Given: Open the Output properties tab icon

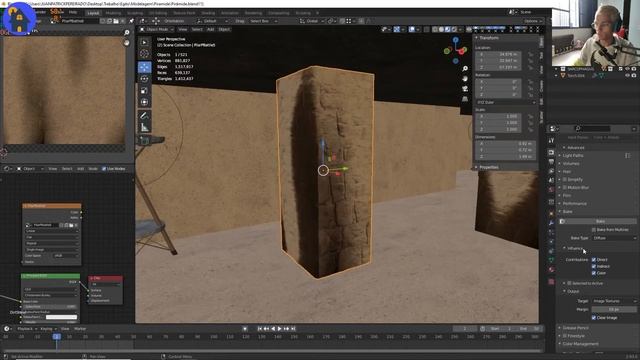Looking at the screenshot, I should pyautogui.click(x=551, y=162).
